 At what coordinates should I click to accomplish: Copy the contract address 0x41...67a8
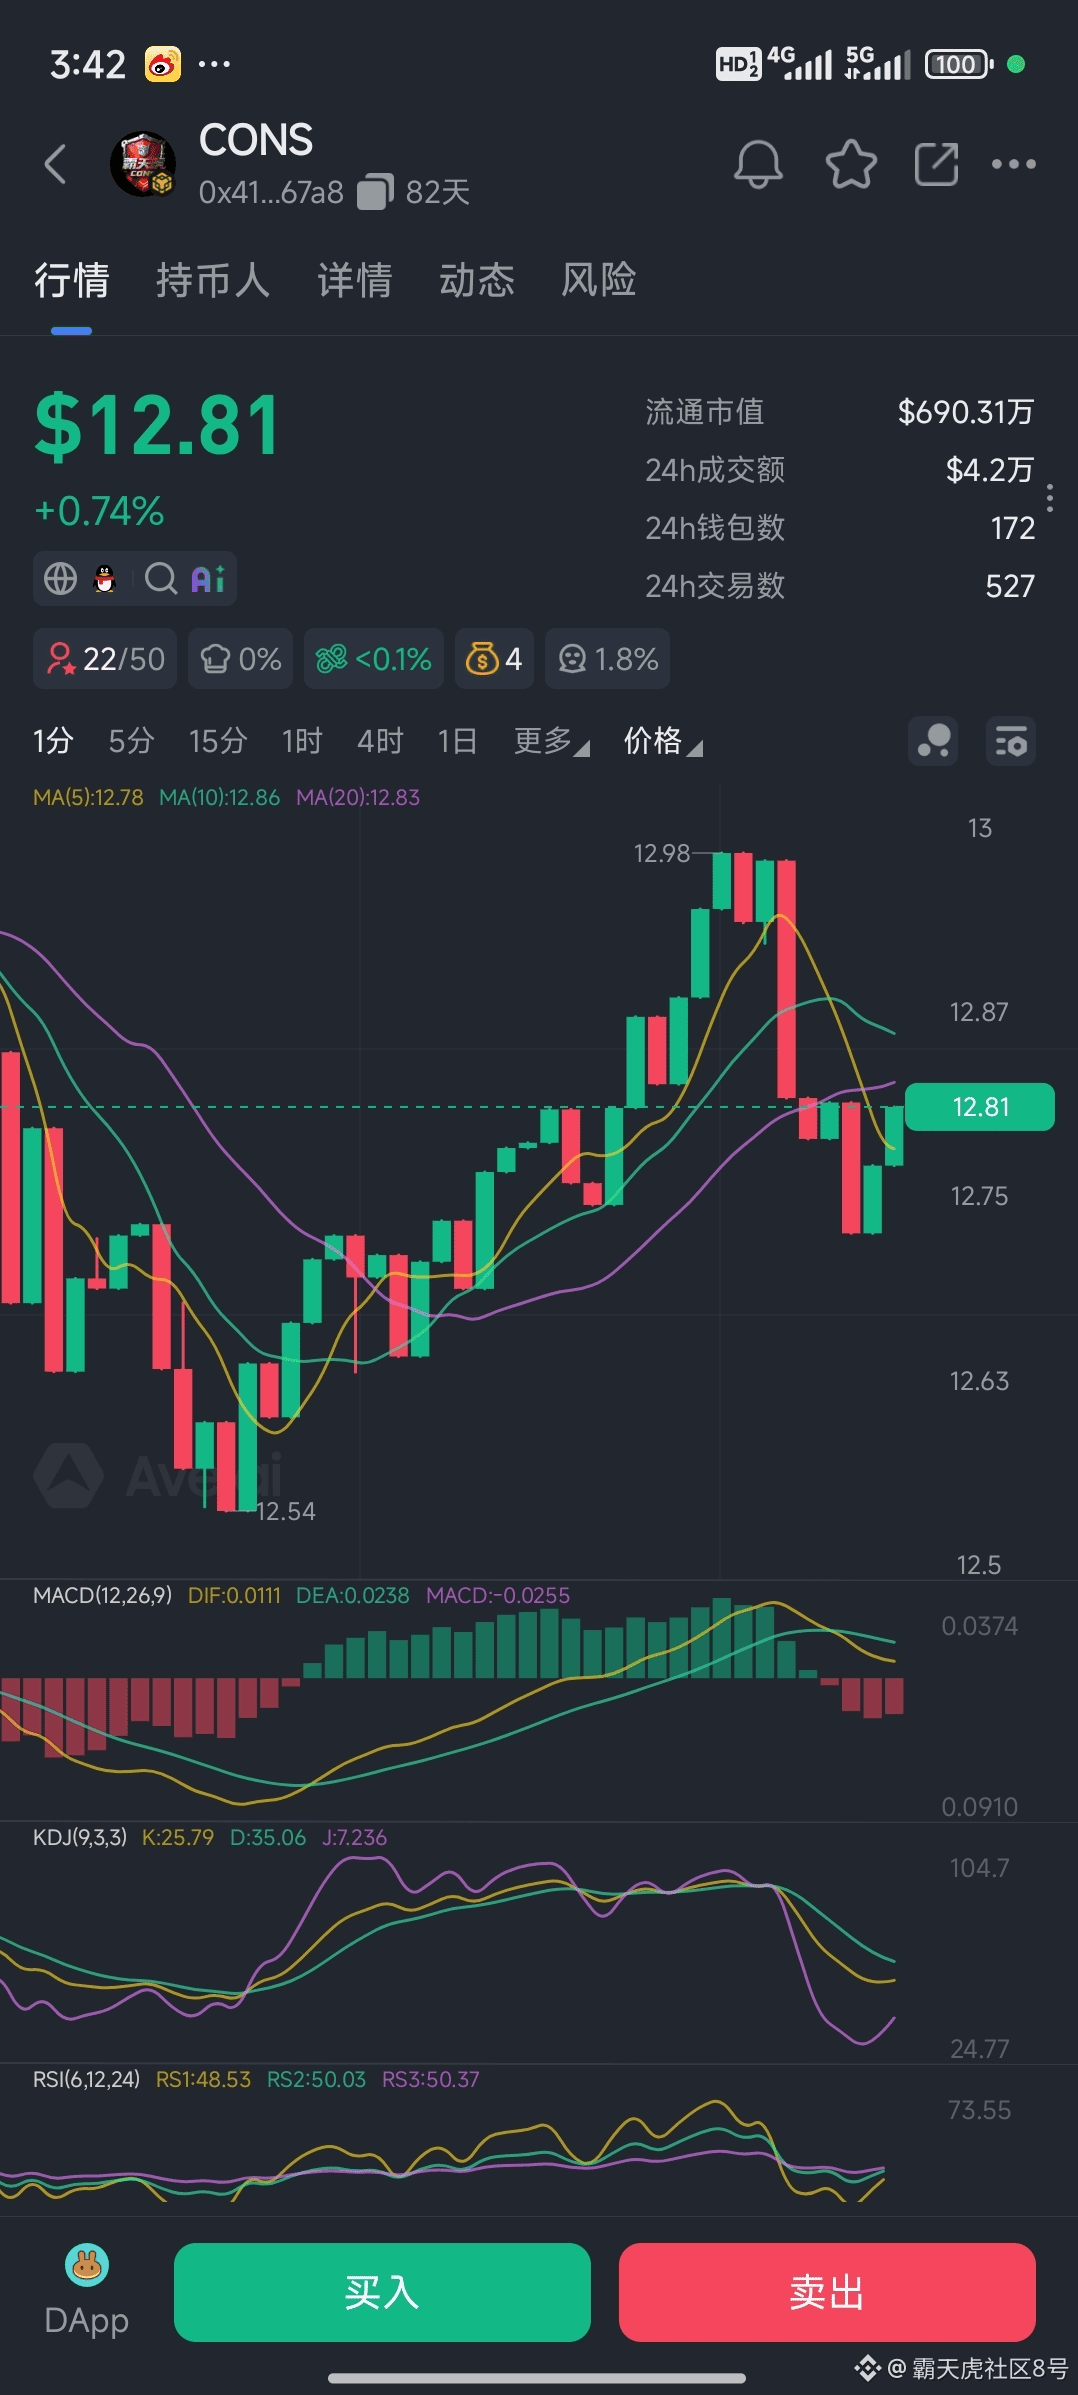(376, 192)
